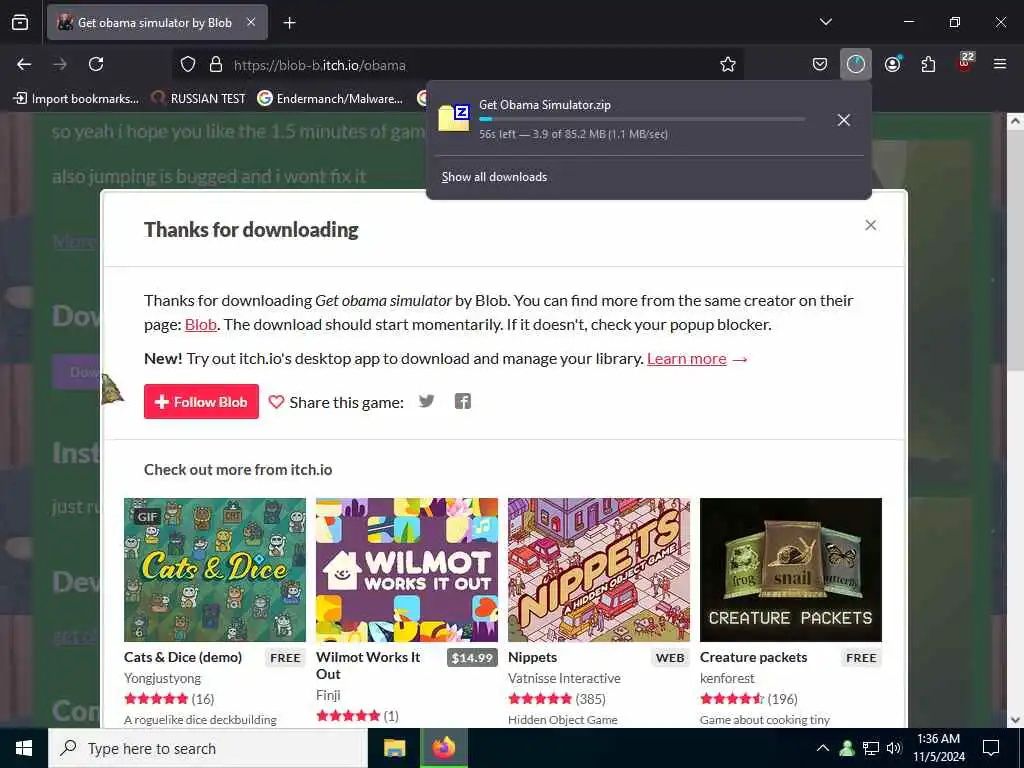
Task: Click the forward navigation arrow
Action: click(x=60, y=64)
